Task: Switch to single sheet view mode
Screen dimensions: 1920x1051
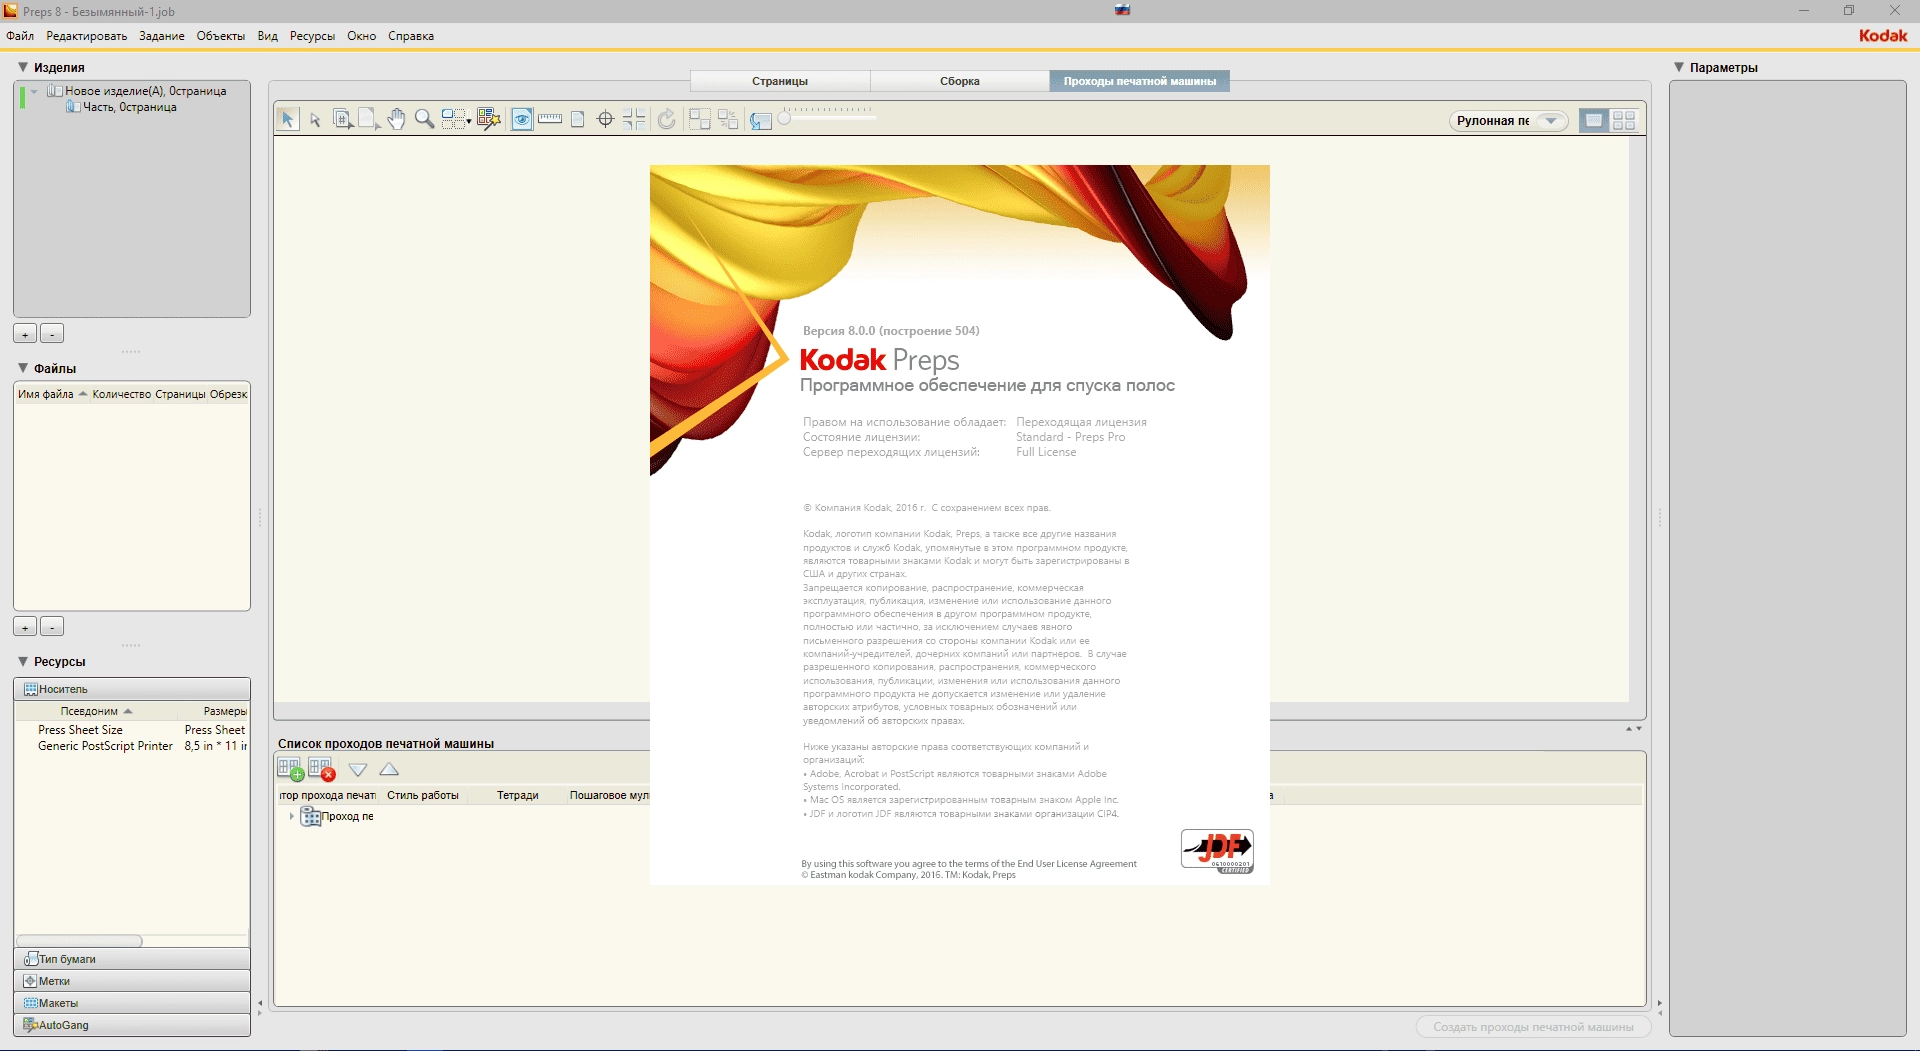Action: click(1594, 120)
